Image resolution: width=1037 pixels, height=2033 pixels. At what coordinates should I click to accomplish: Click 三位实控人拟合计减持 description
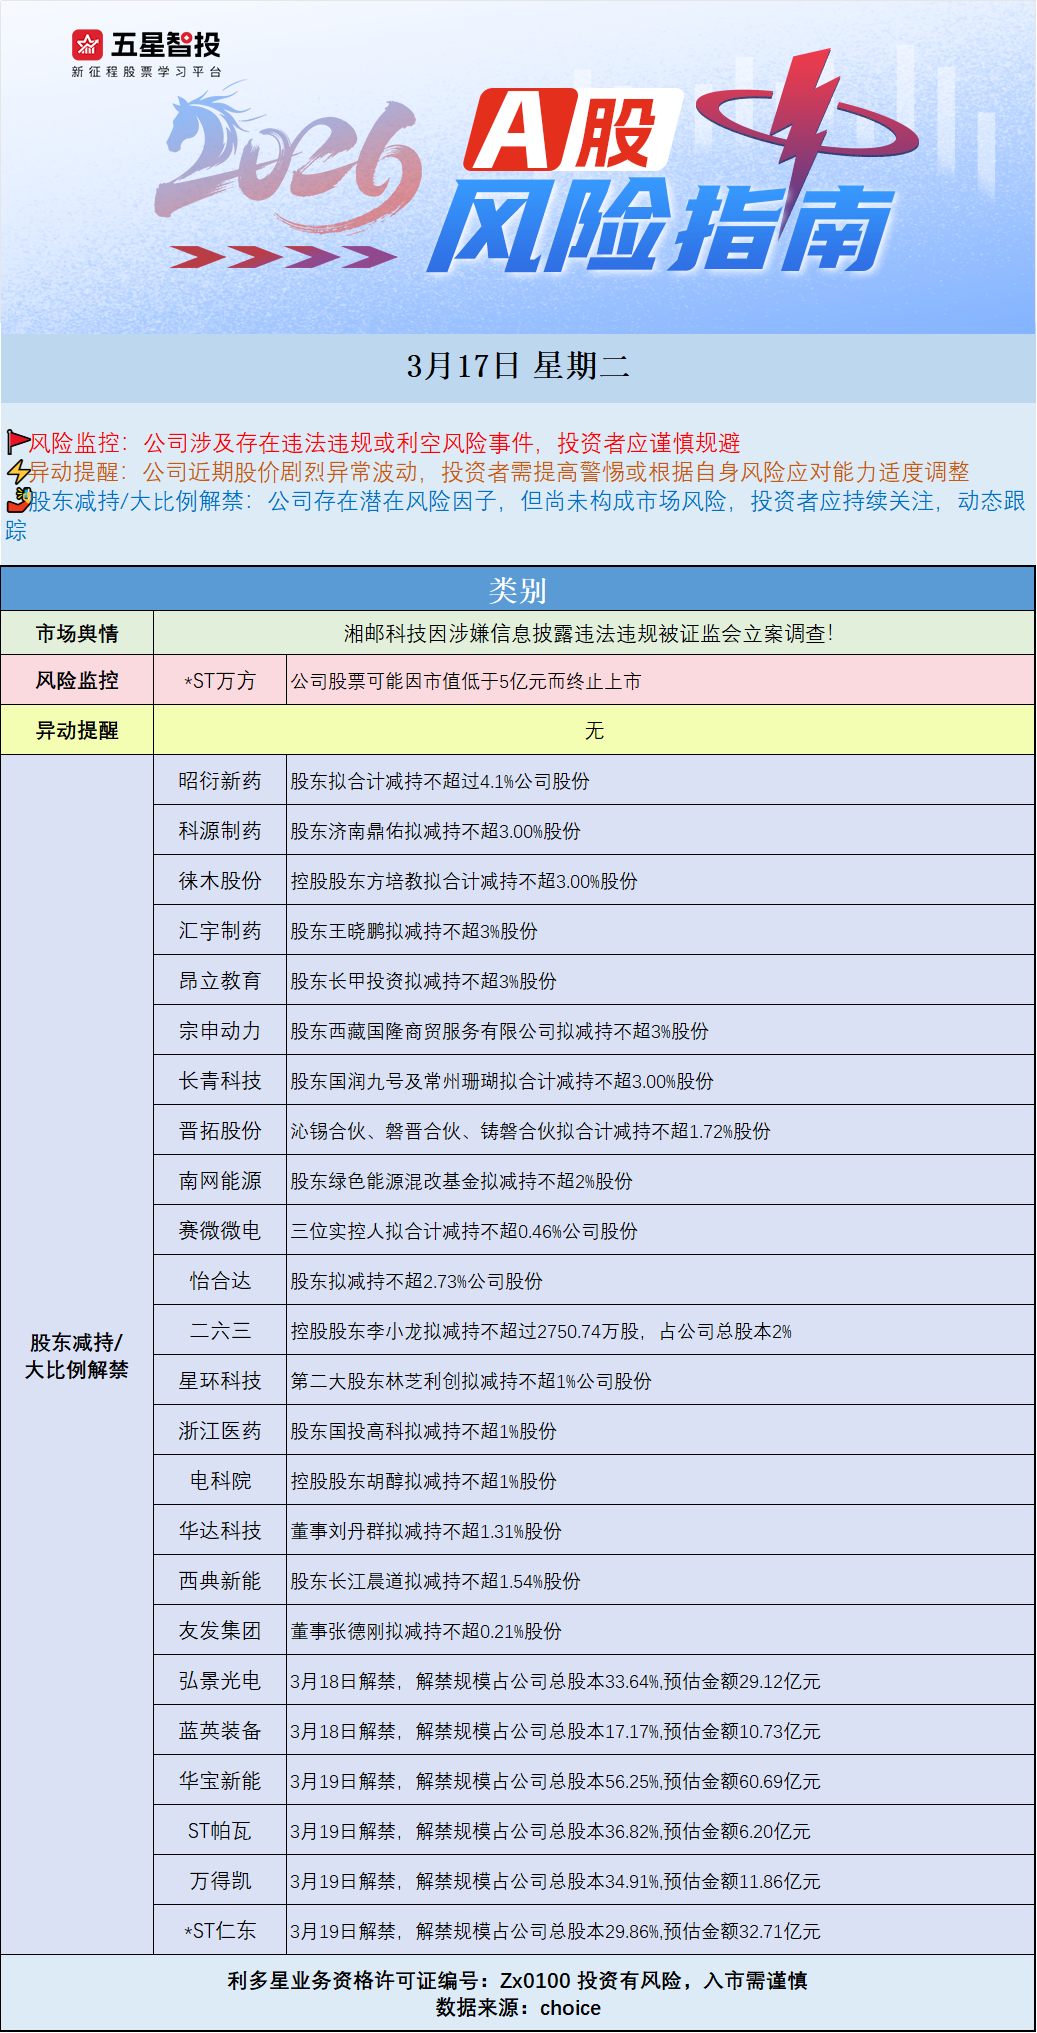pyautogui.click(x=464, y=1231)
